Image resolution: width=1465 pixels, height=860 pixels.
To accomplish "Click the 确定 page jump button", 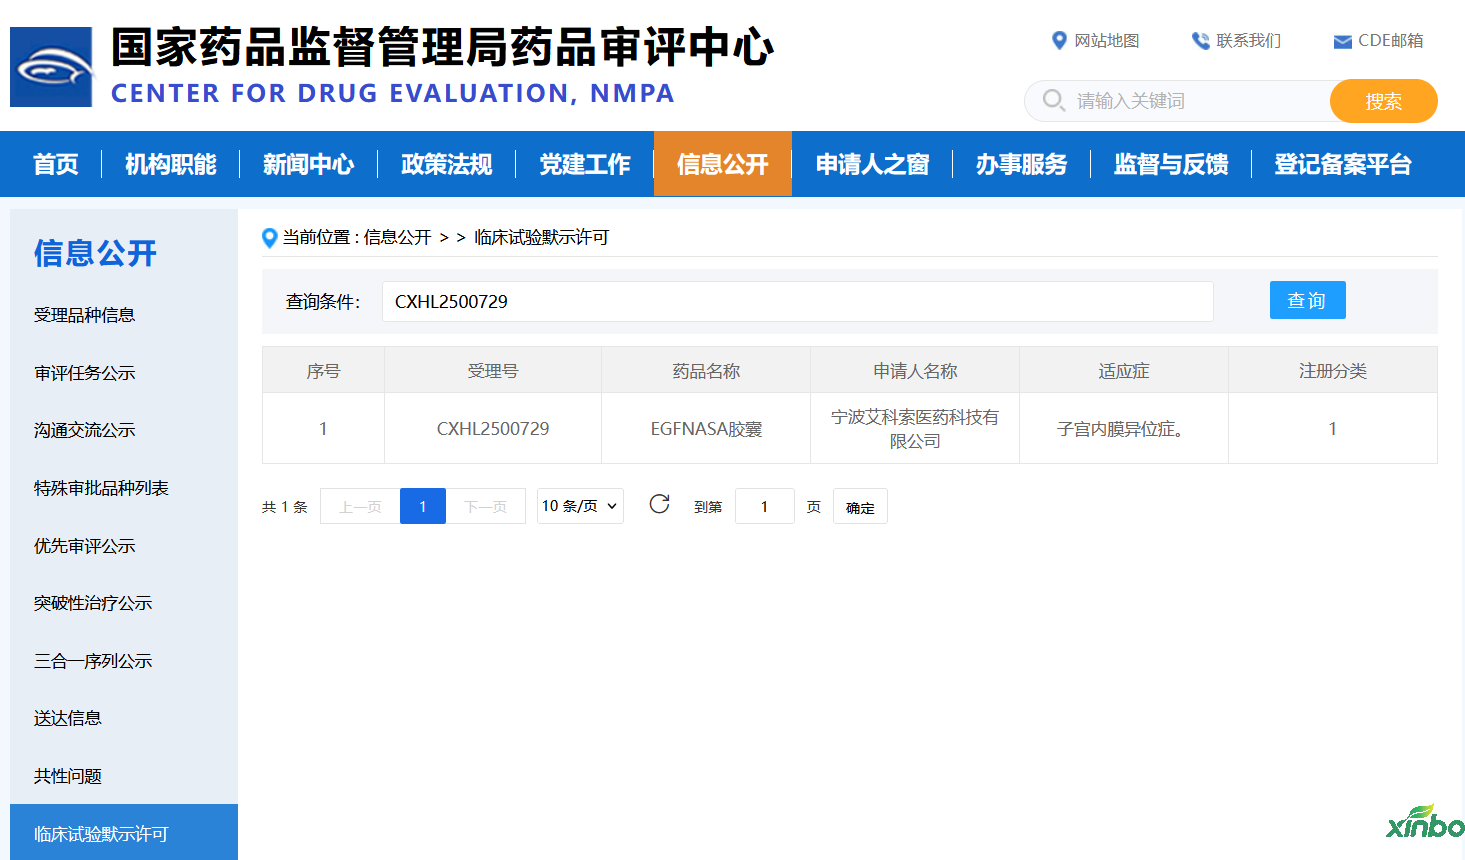I will (x=860, y=507).
